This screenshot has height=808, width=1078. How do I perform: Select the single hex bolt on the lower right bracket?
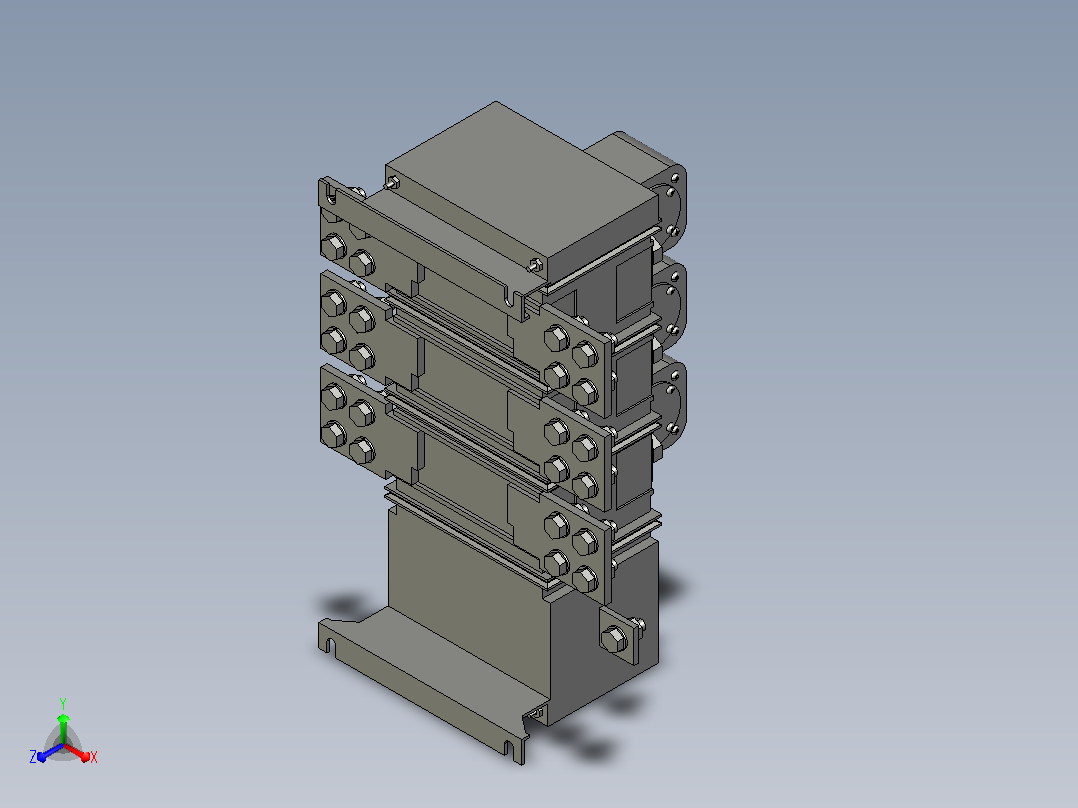click(613, 640)
